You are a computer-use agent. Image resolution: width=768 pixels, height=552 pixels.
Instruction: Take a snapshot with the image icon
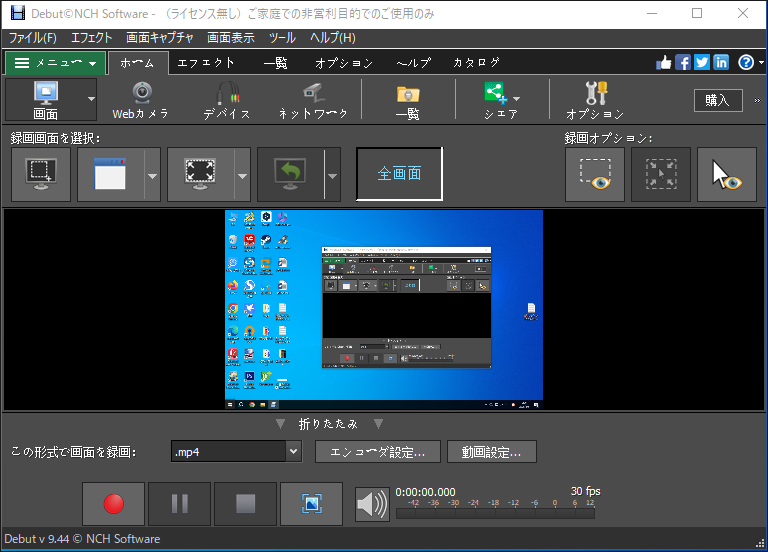[312, 504]
